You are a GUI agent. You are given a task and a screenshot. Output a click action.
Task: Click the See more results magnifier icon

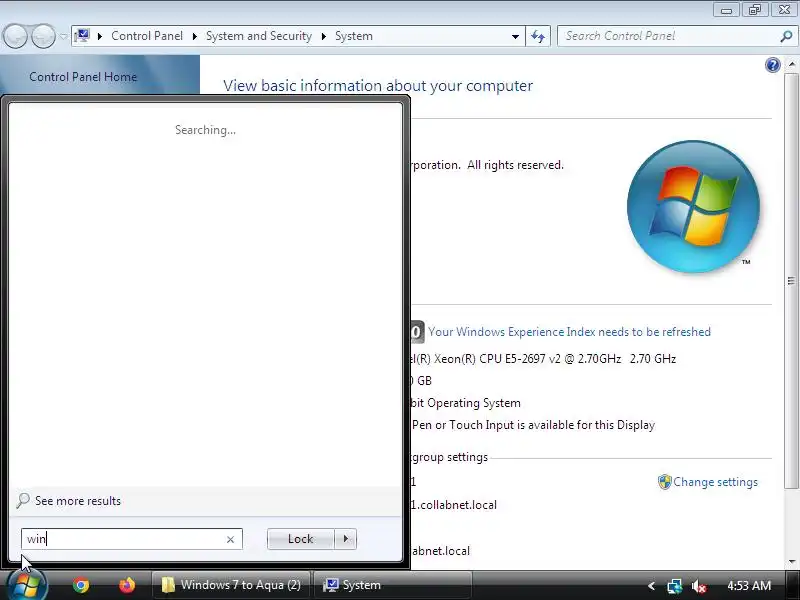(x=23, y=501)
